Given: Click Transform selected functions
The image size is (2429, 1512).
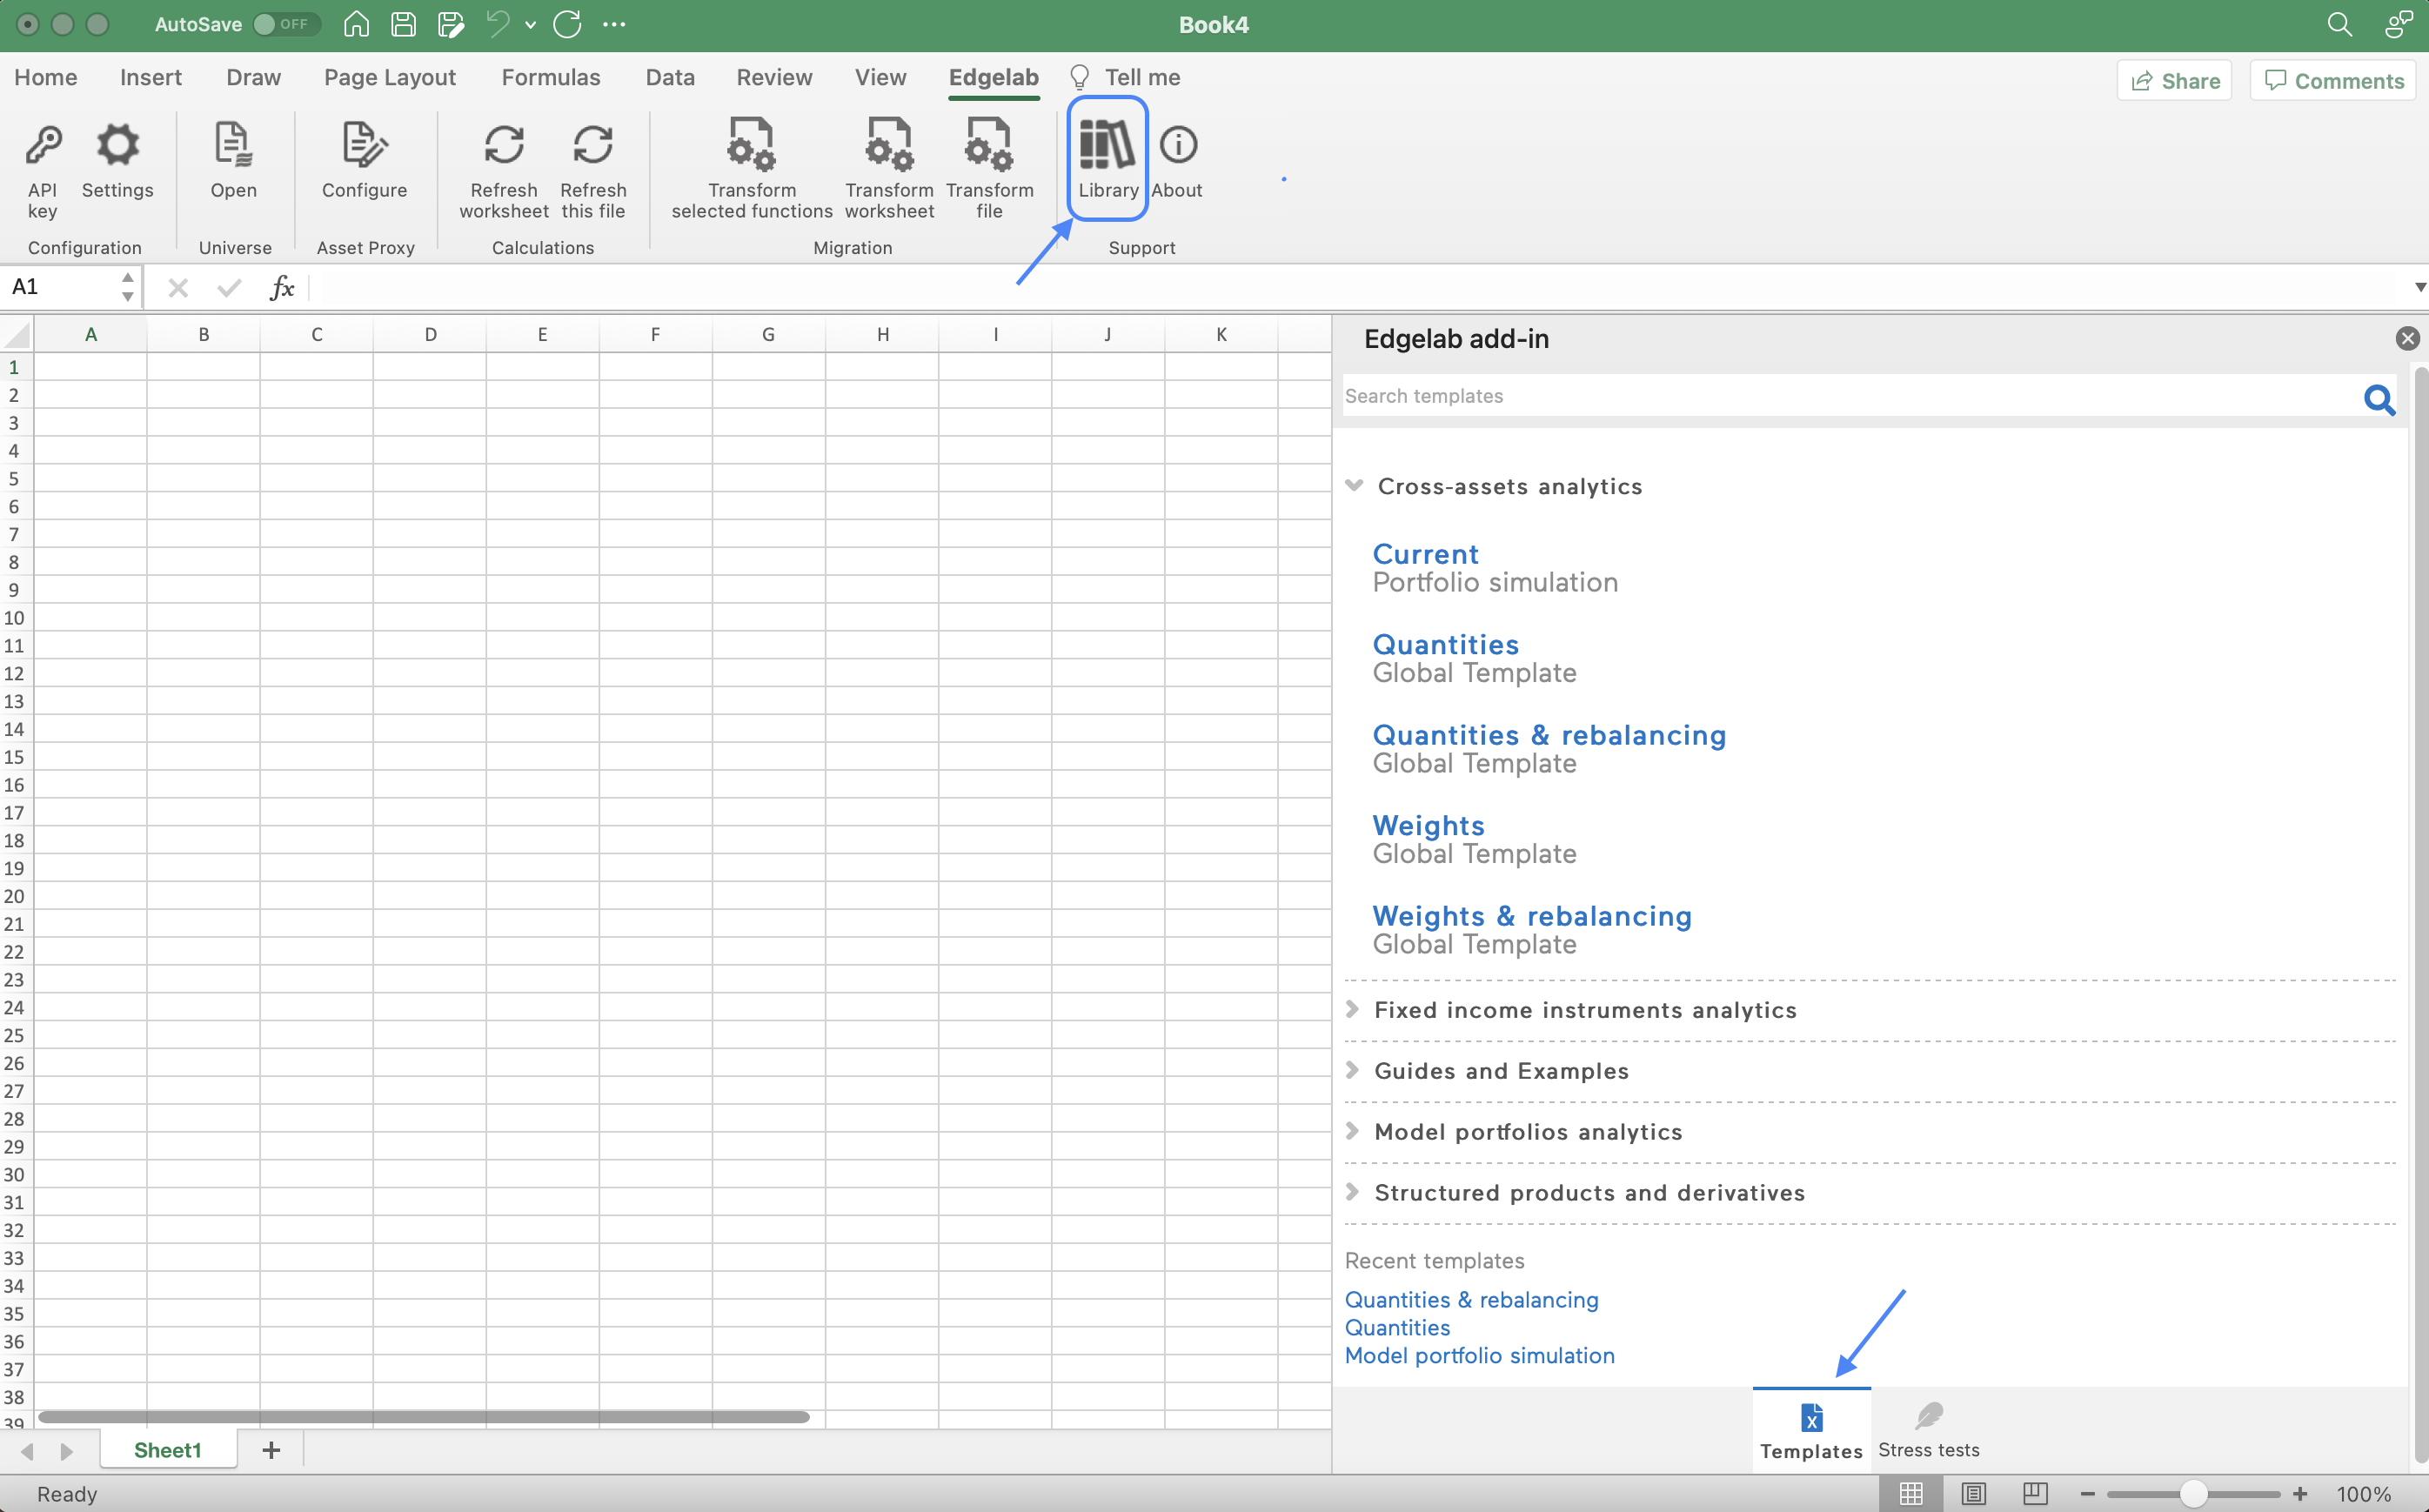Looking at the screenshot, I should pyautogui.click(x=752, y=167).
